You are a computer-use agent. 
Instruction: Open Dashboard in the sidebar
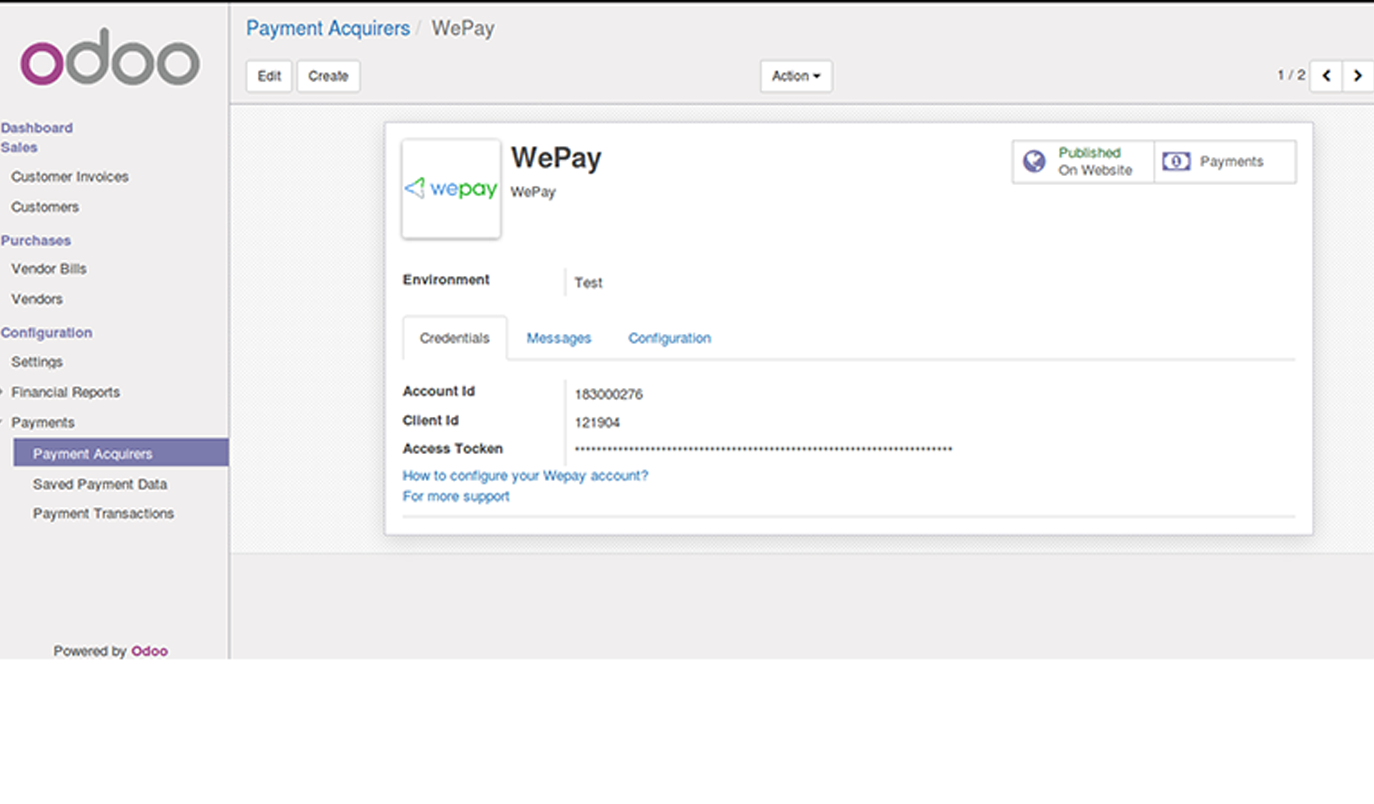point(37,128)
